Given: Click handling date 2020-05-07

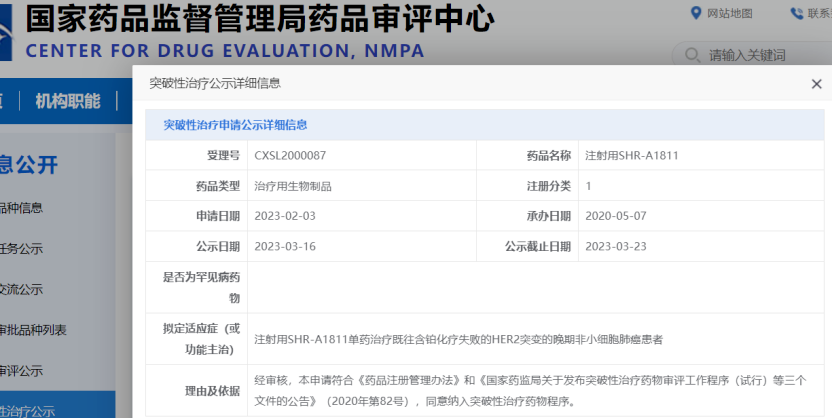Looking at the screenshot, I should (616, 216).
